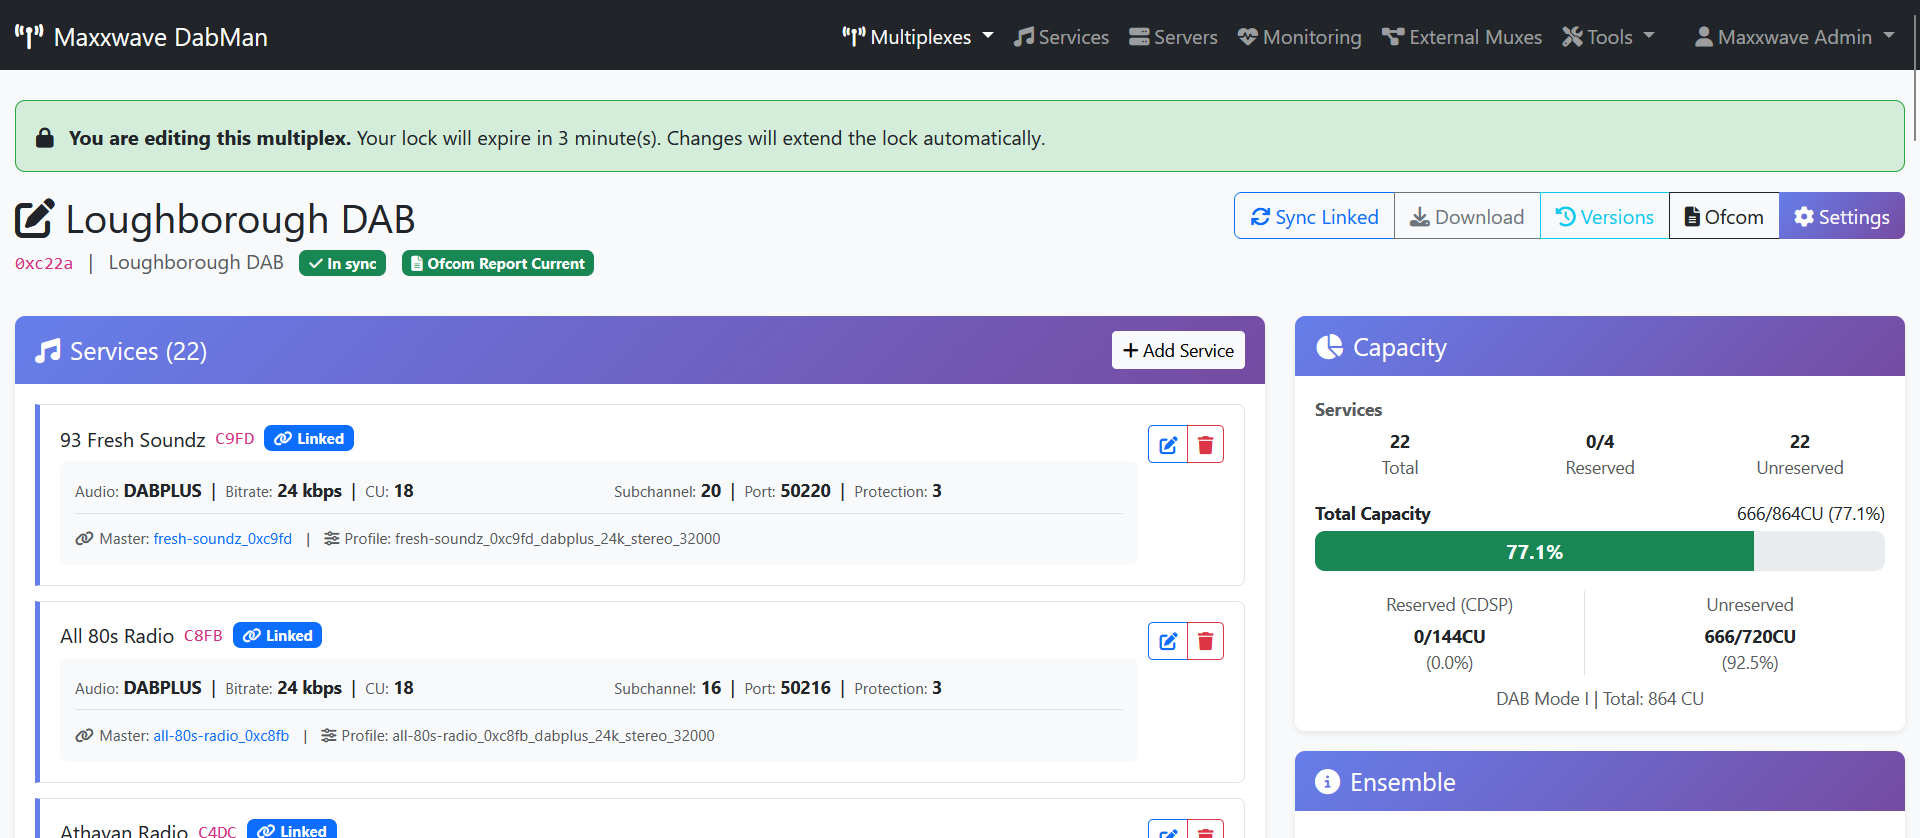Go to the Services navigation item
The height and width of the screenshot is (838, 1920).
tap(1061, 37)
